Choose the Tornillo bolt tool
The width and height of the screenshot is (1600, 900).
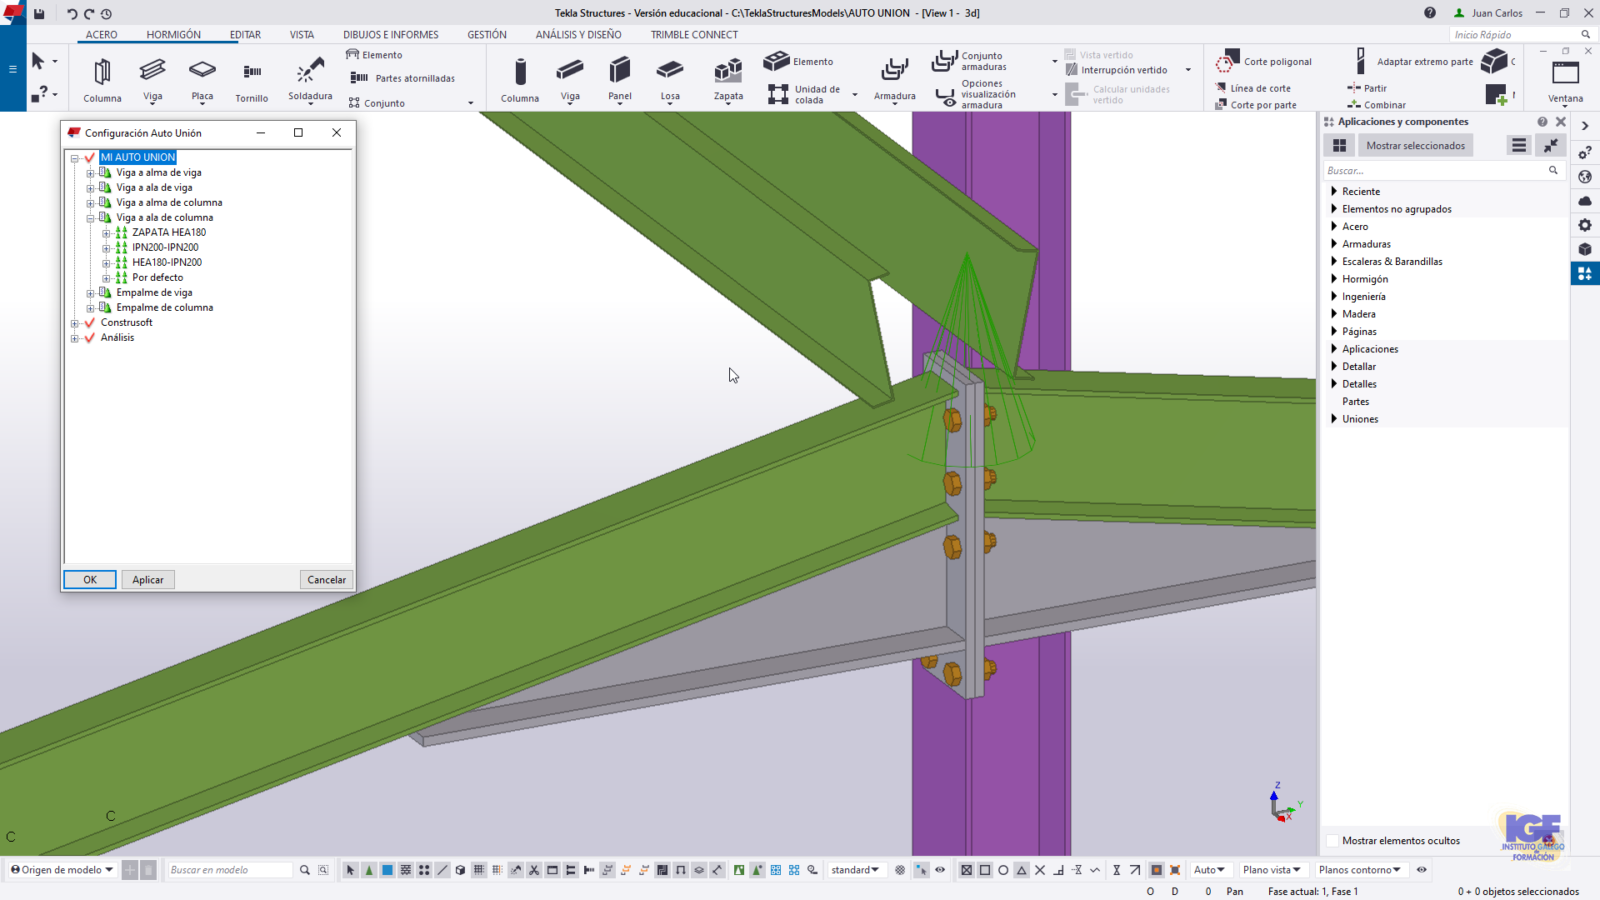[251, 79]
